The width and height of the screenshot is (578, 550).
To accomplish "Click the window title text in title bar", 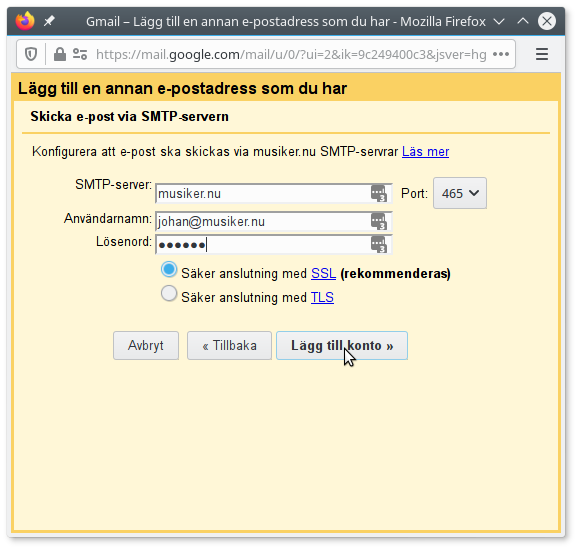I will point(286,21).
